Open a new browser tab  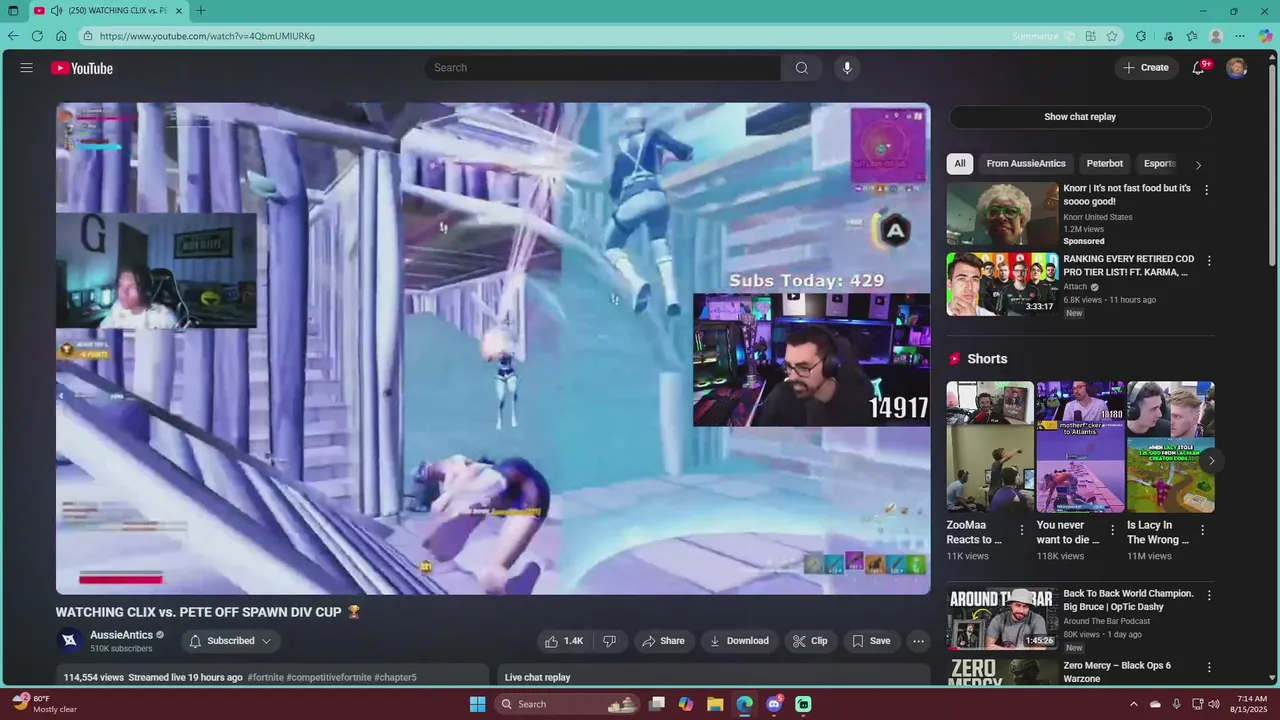(201, 11)
